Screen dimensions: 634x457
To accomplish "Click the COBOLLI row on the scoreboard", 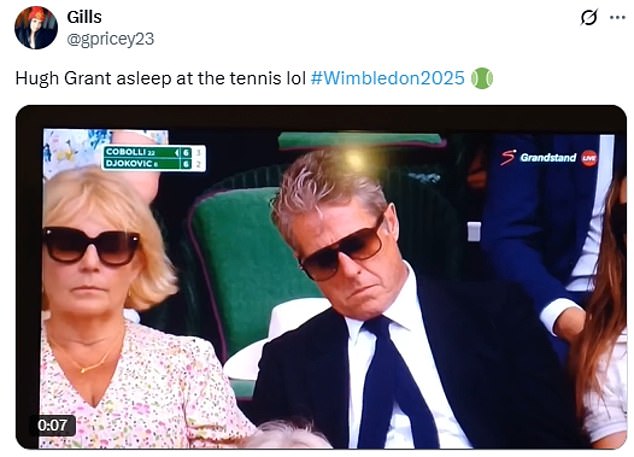I will coord(153,152).
